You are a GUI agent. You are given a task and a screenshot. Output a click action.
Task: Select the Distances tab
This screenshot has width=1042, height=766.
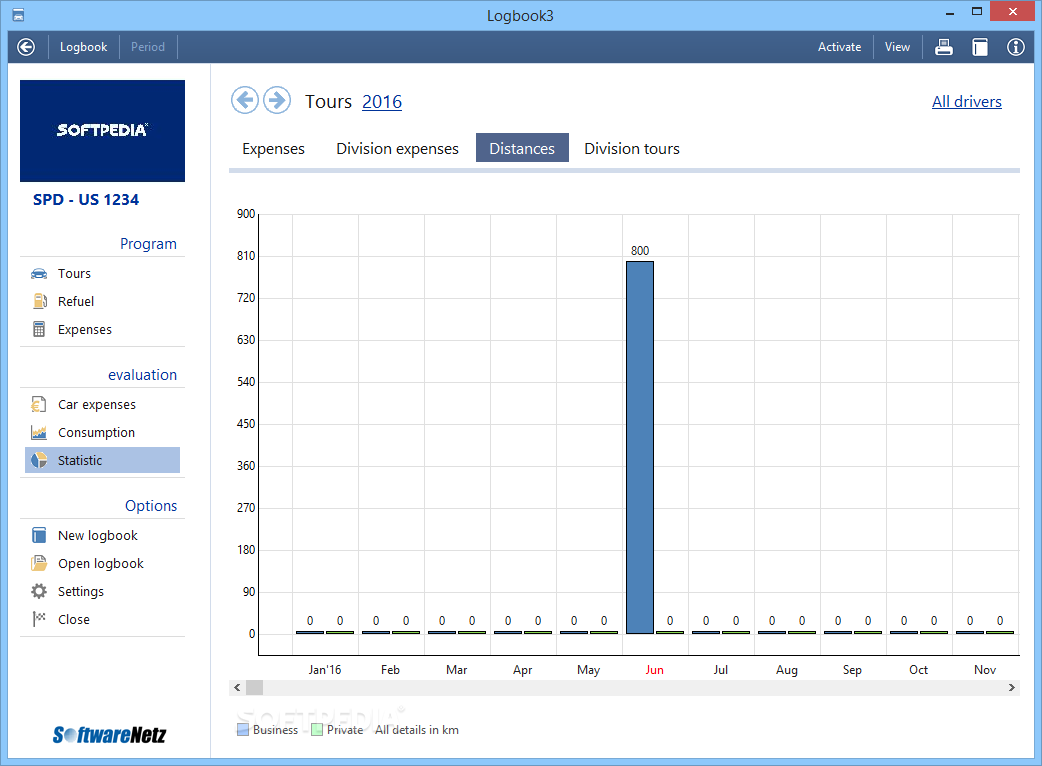click(522, 148)
